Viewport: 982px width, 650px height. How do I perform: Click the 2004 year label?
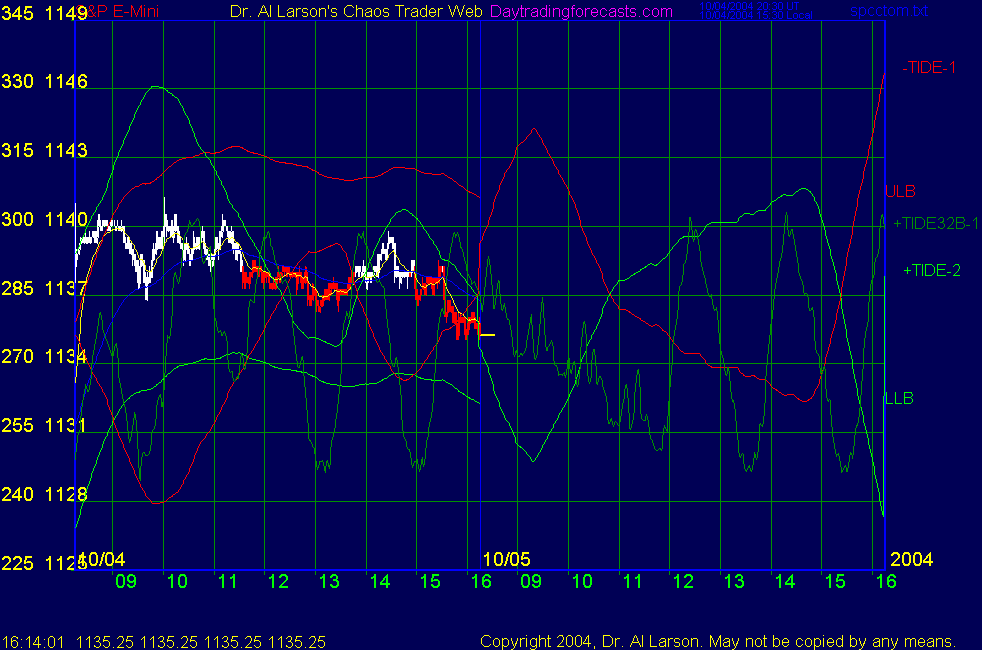pyautogui.click(x=911, y=559)
